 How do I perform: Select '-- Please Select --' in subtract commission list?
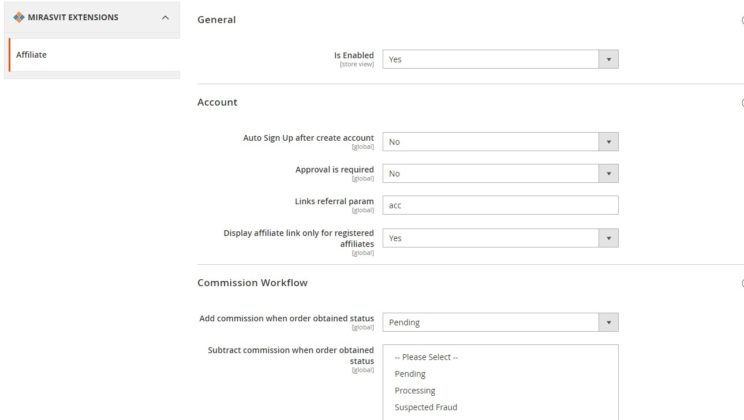click(426, 357)
